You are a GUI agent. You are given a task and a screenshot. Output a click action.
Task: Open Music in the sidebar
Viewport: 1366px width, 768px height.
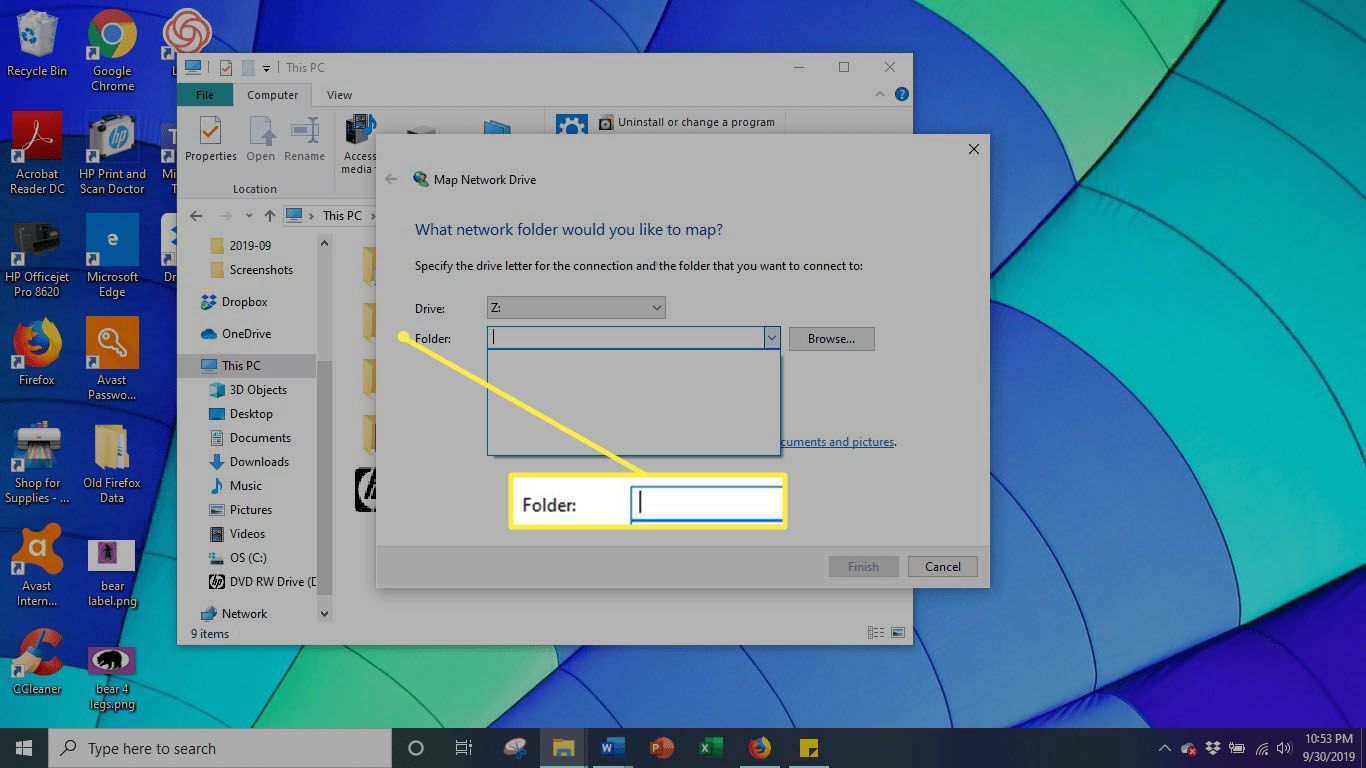[236, 485]
